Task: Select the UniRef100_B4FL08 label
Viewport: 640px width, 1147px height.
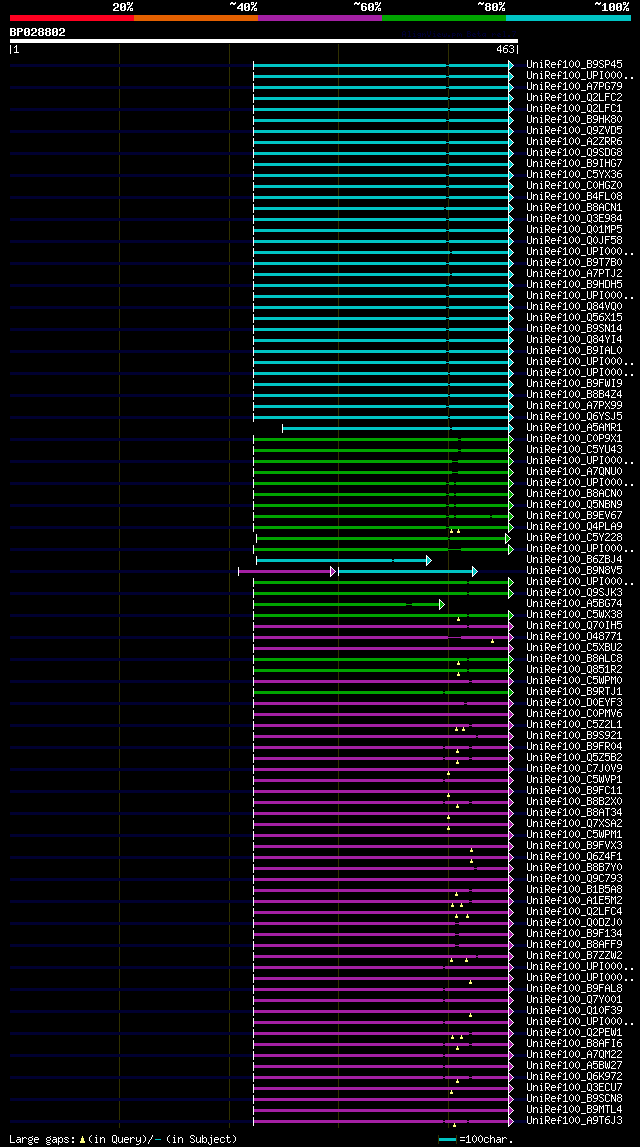Action: tap(574, 196)
